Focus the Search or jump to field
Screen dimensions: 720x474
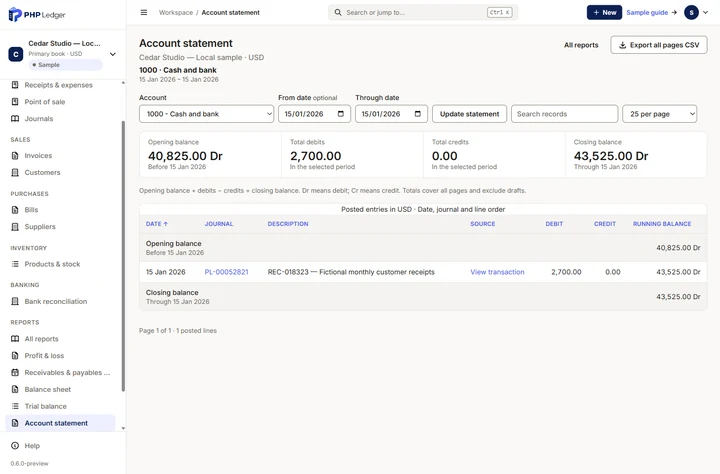tap(423, 12)
